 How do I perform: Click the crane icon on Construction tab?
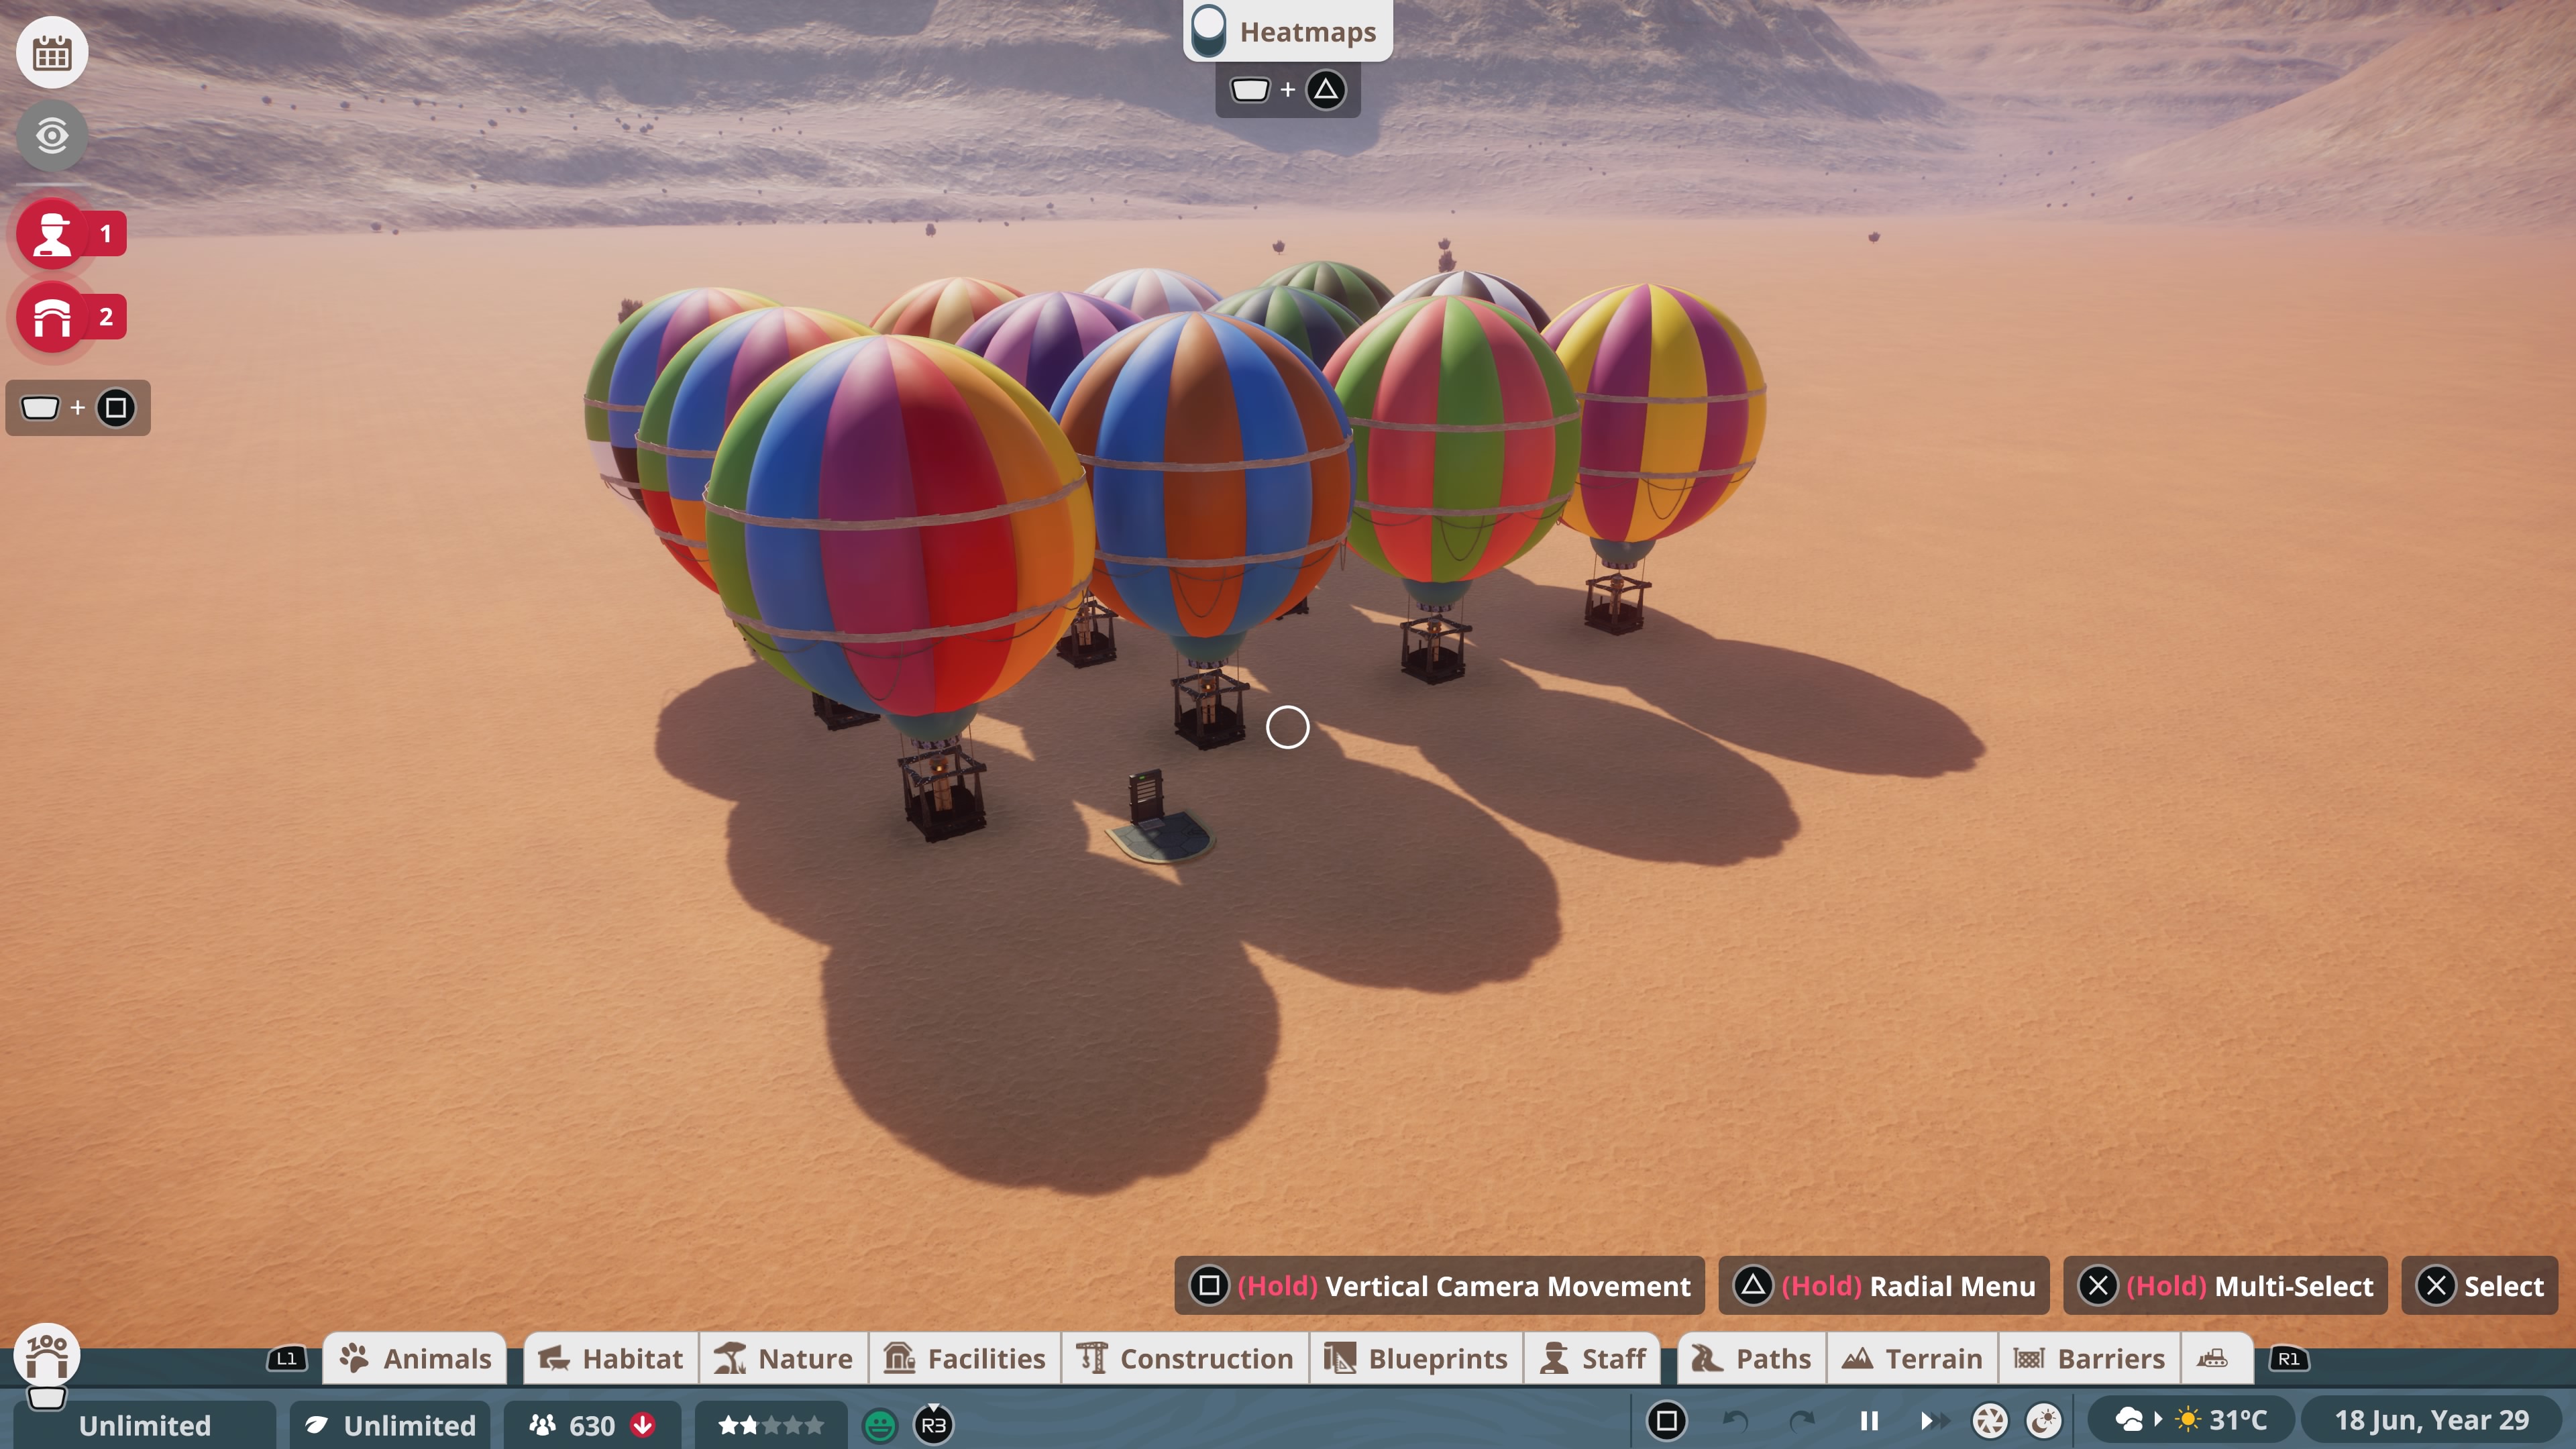pyautogui.click(x=1092, y=1358)
